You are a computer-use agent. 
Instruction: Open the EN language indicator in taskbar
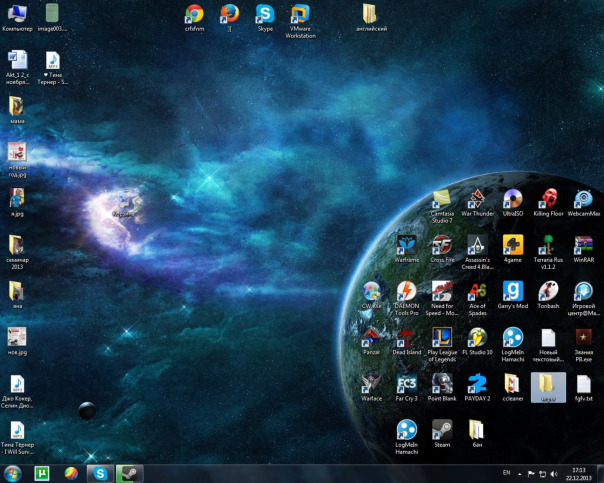click(505, 473)
